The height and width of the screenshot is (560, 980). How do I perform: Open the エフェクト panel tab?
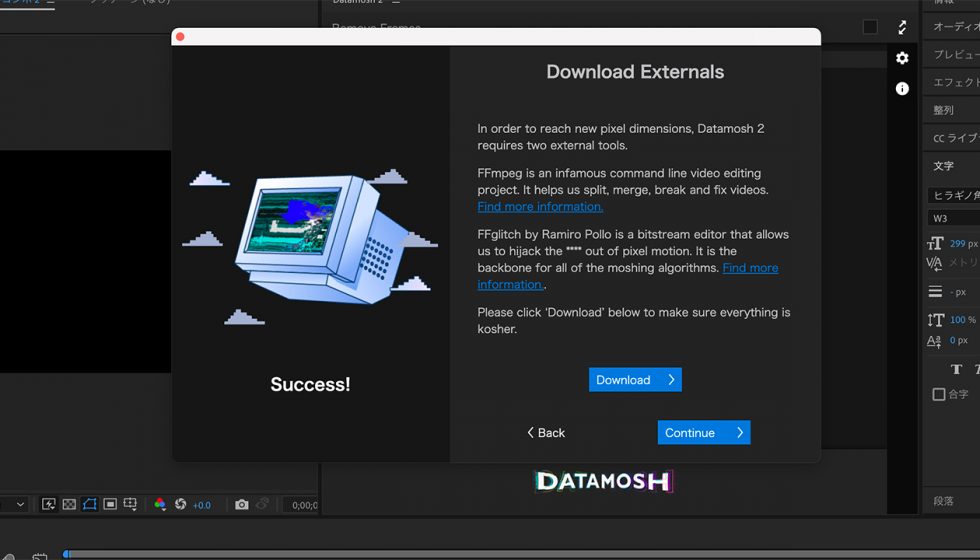click(x=955, y=82)
